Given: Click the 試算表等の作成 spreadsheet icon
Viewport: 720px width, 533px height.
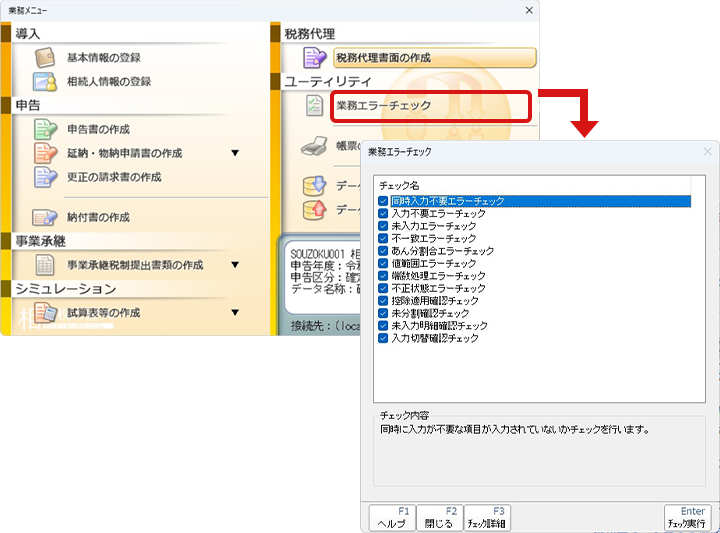Looking at the screenshot, I should 45,313.
